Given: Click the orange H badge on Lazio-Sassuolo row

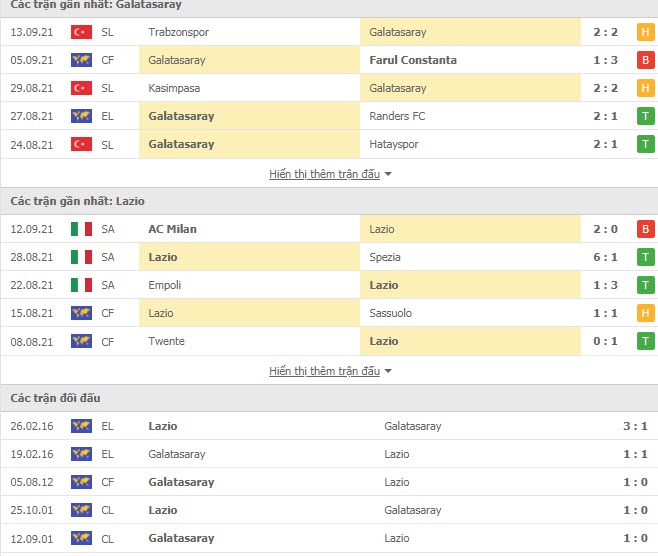Looking at the screenshot, I should click(x=645, y=313).
